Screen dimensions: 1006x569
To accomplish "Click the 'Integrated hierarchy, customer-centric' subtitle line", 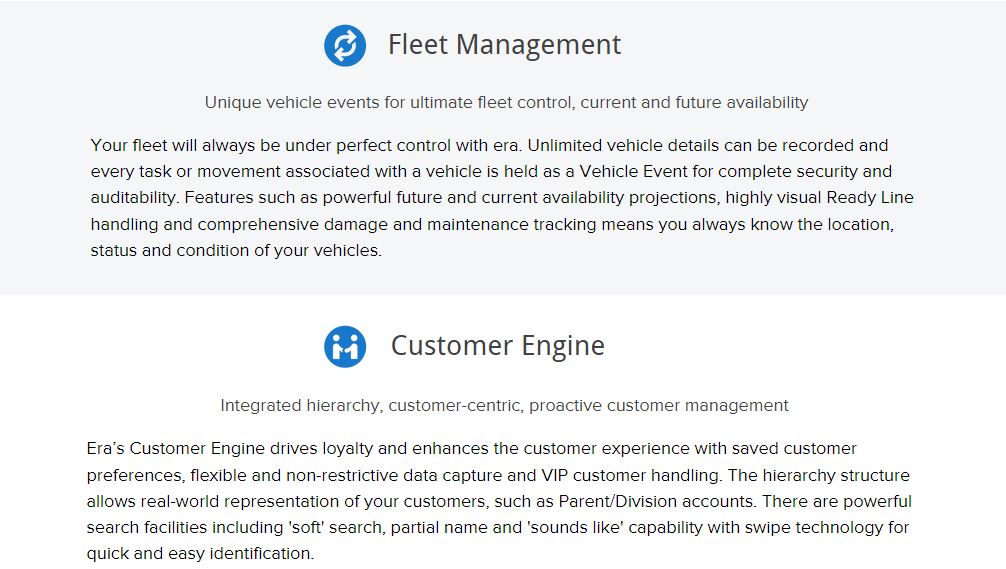I will pyautogui.click(x=504, y=405).
